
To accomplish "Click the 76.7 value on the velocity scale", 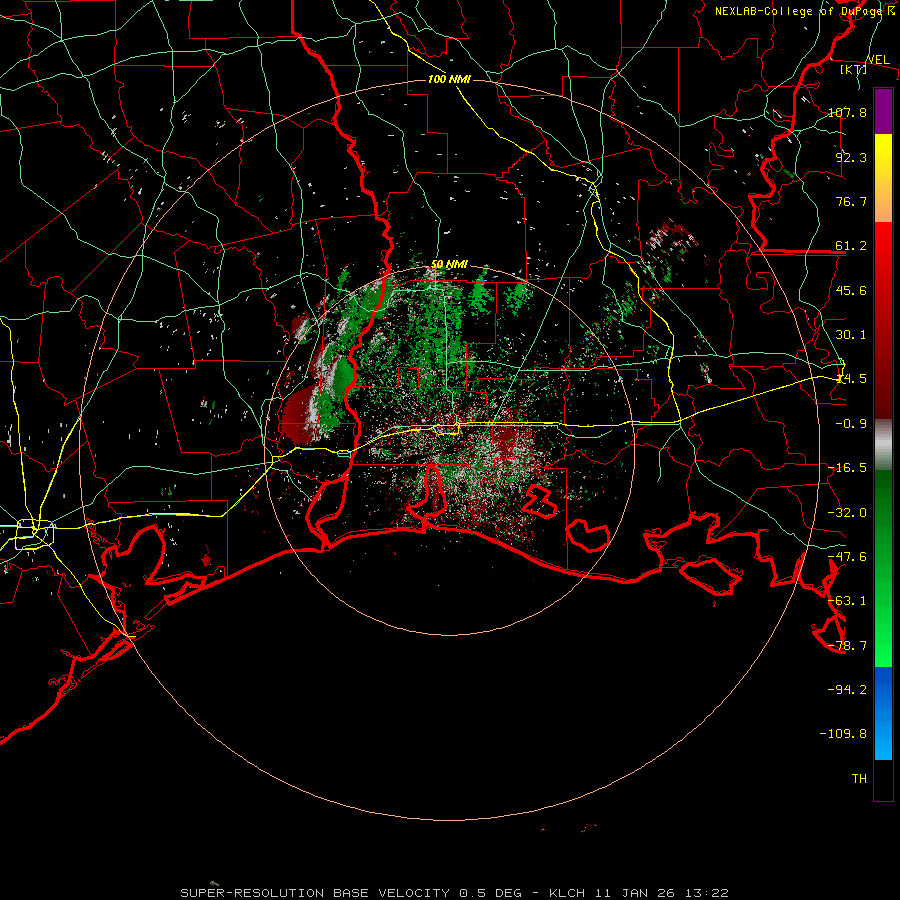I will [x=851, y=201].
